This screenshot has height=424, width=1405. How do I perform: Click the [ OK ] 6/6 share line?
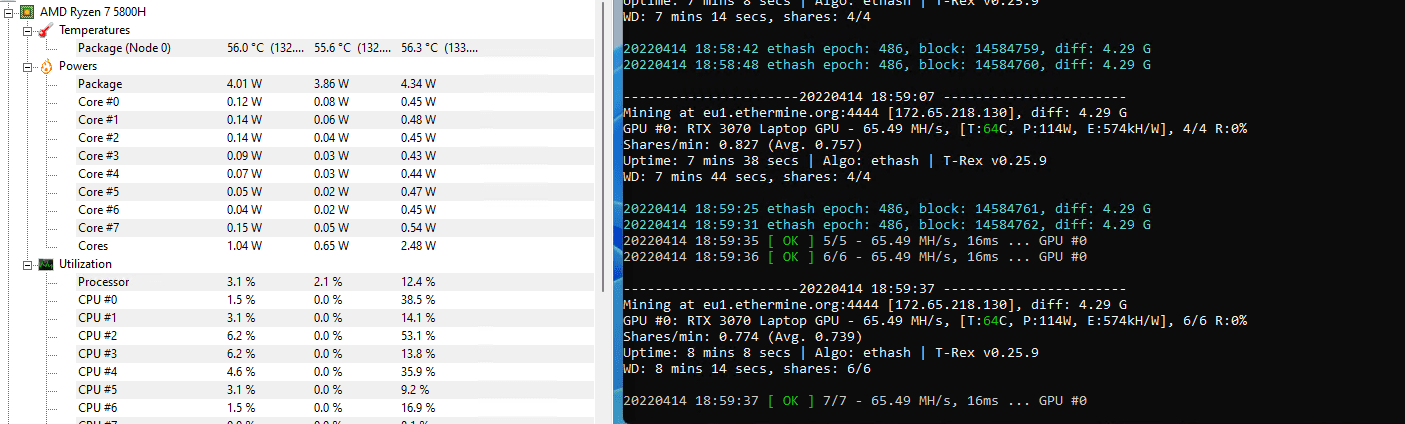point(854,257)
